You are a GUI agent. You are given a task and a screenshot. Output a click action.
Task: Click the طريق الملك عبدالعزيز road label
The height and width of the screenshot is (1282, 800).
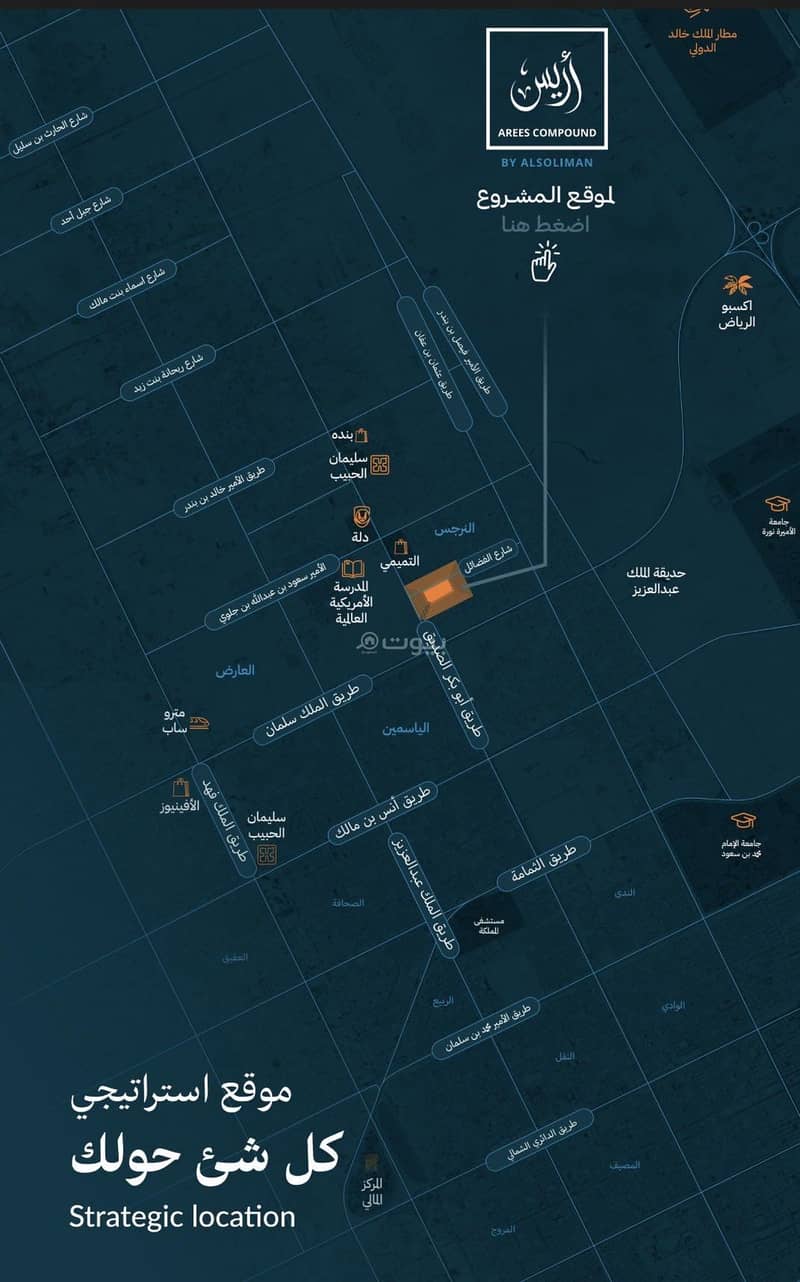point(422,897)
